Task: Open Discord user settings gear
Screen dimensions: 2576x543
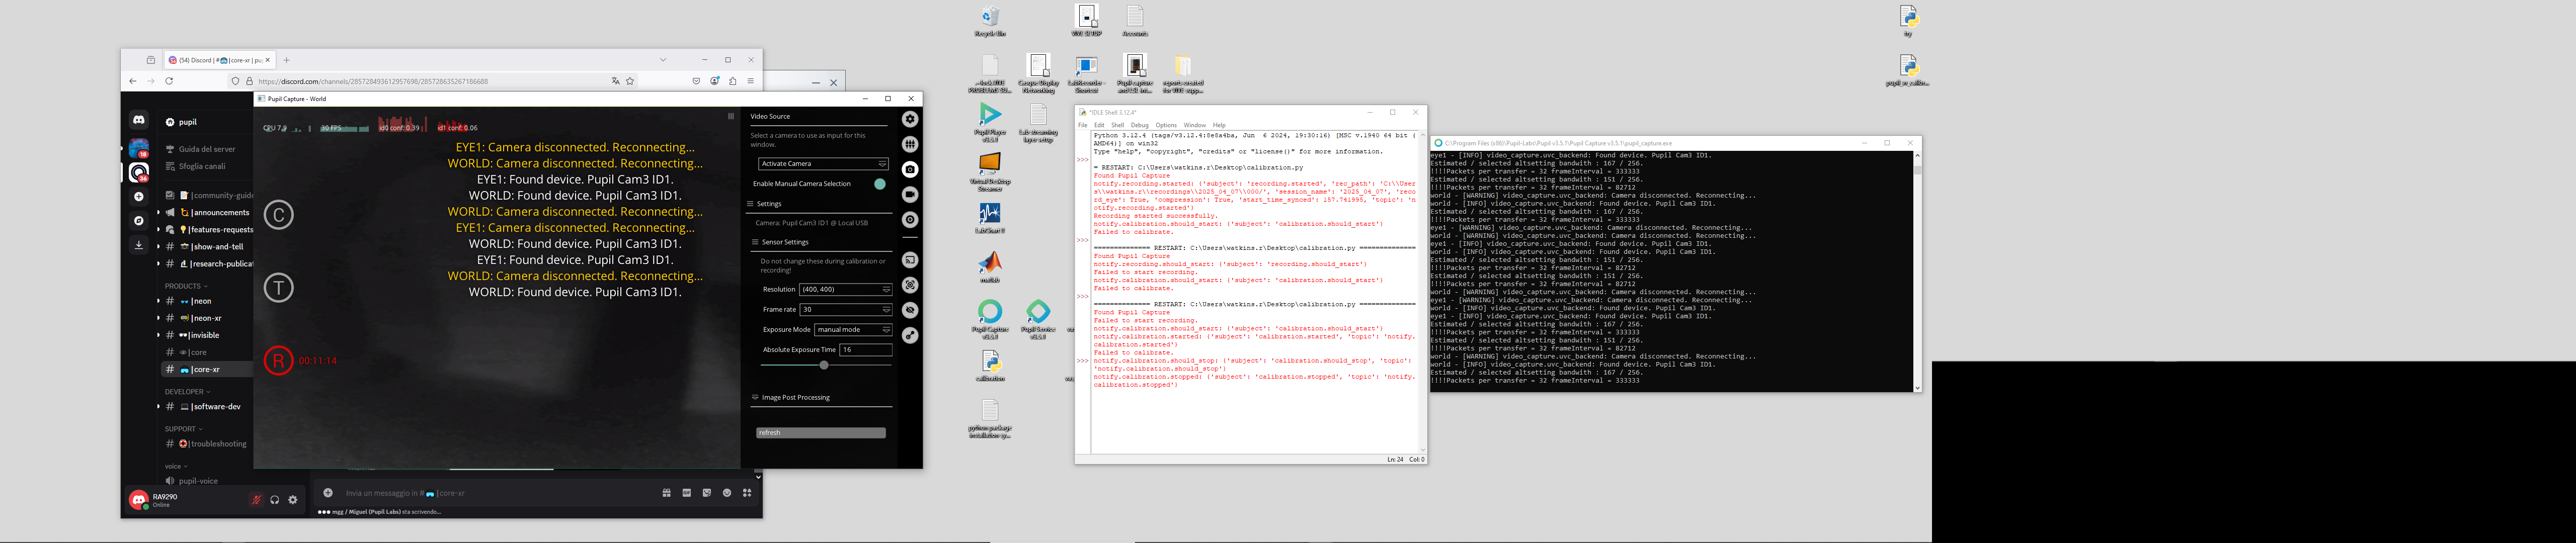Action: pyautogui.click(x=293, y=500)
